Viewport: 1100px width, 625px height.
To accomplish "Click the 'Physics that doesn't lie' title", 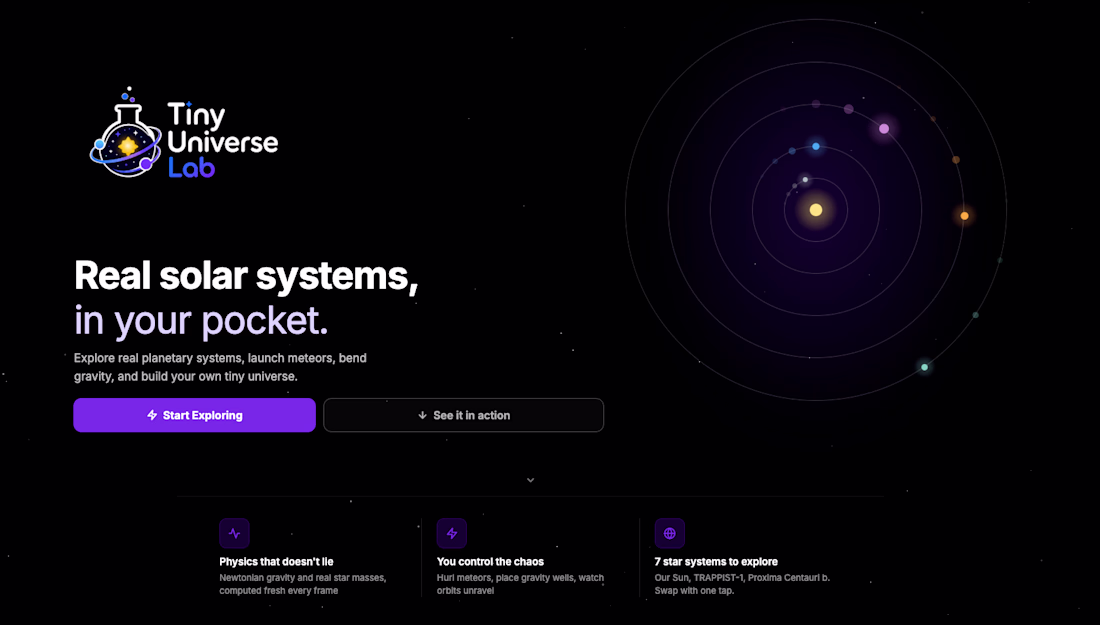I will (x=276, y=562).
